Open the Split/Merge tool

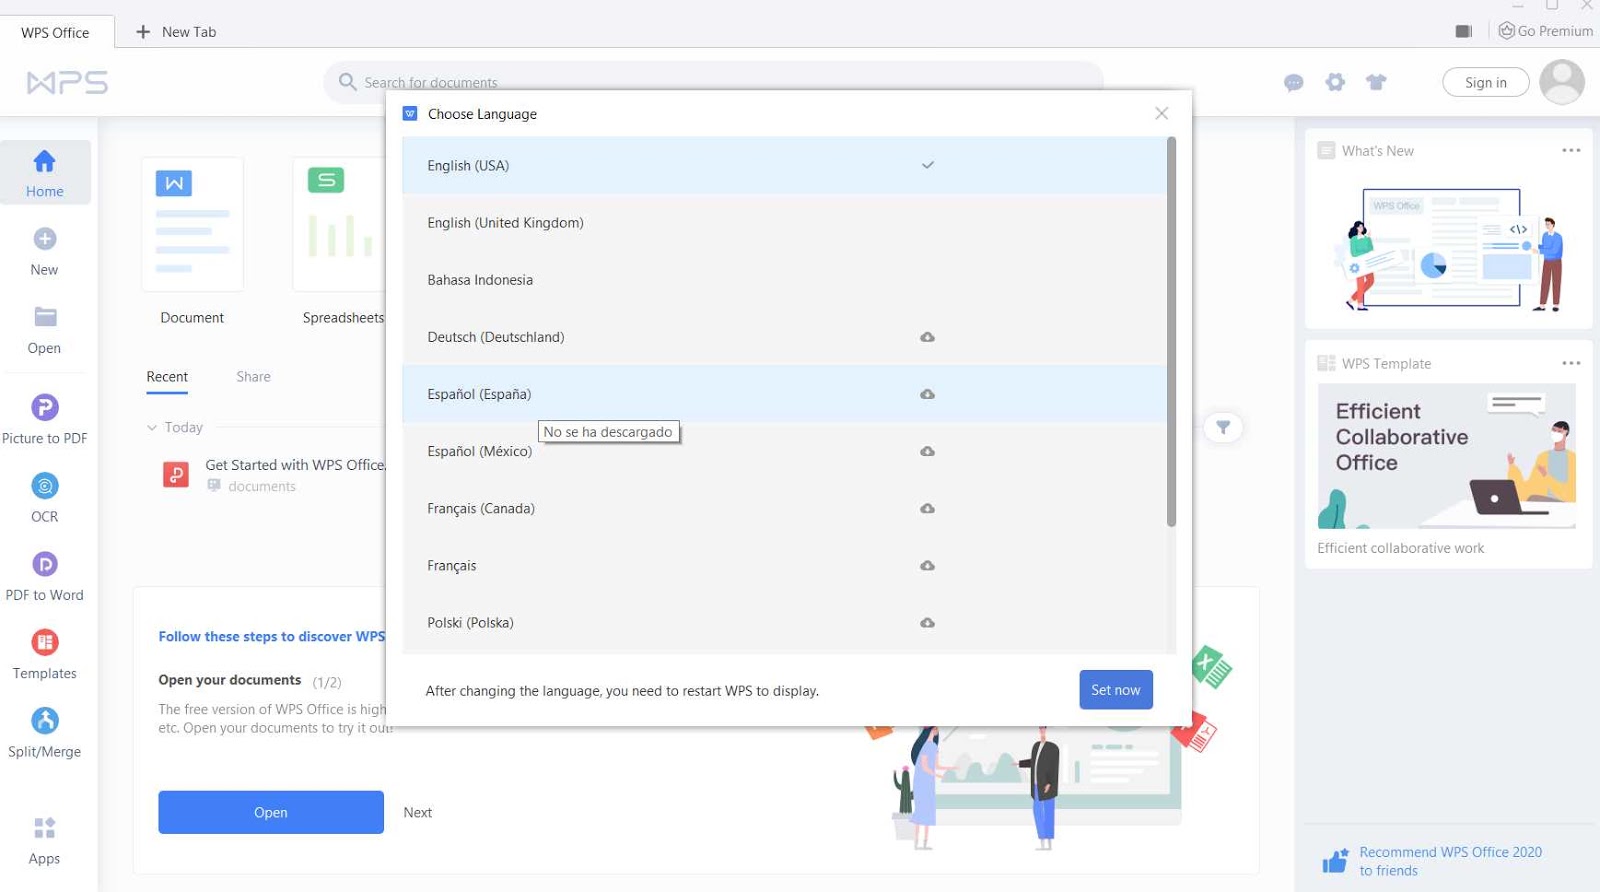45,720
